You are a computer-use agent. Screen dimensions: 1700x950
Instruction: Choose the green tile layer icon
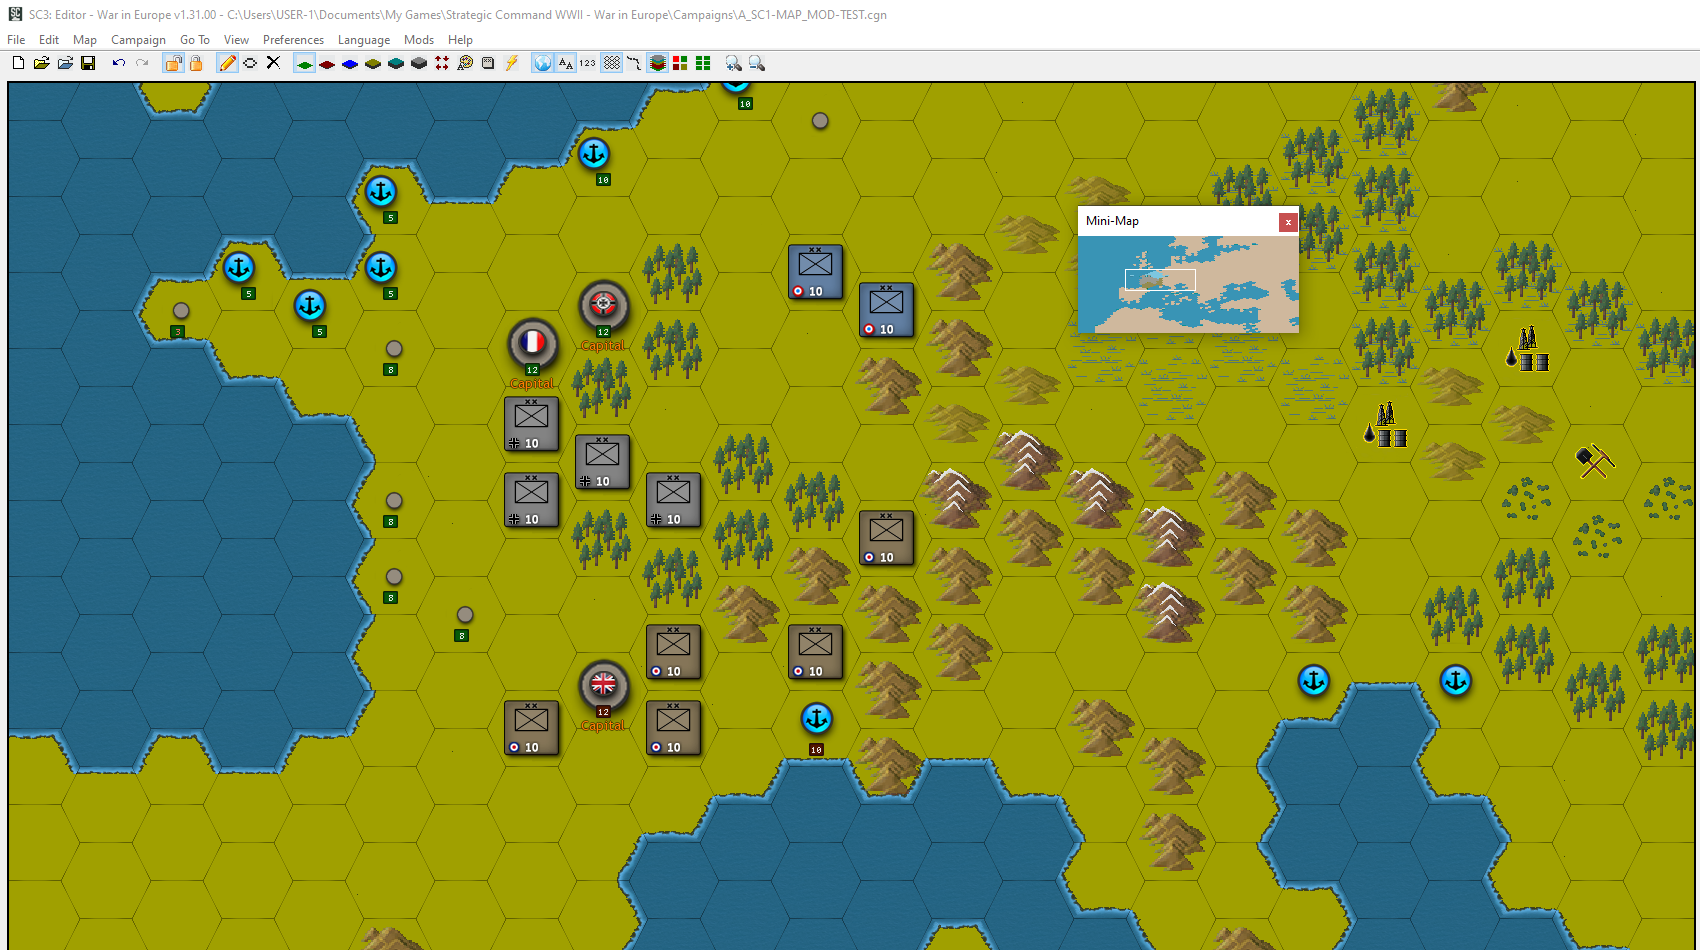(x=304, y=63)
